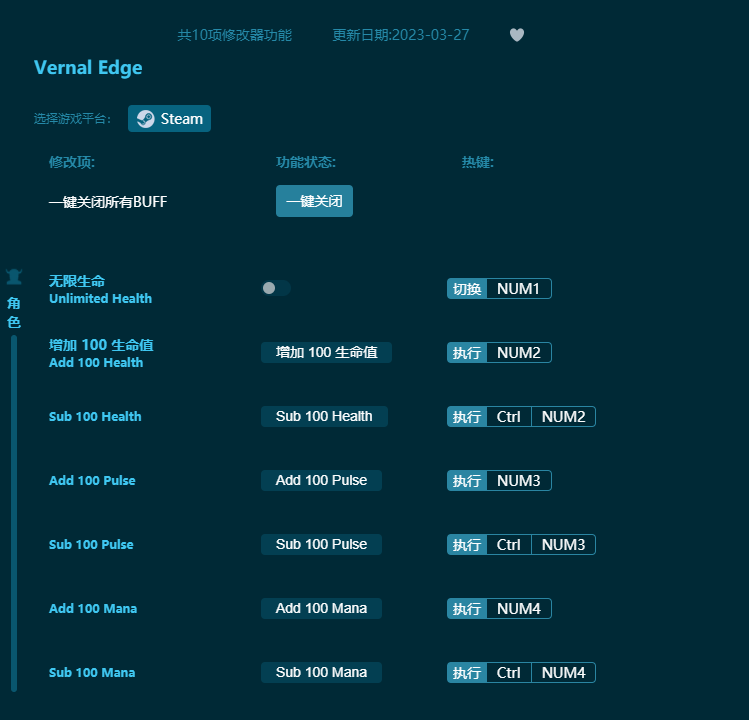Click the 增加 100 生命值 execute button

tap(326, 353)
